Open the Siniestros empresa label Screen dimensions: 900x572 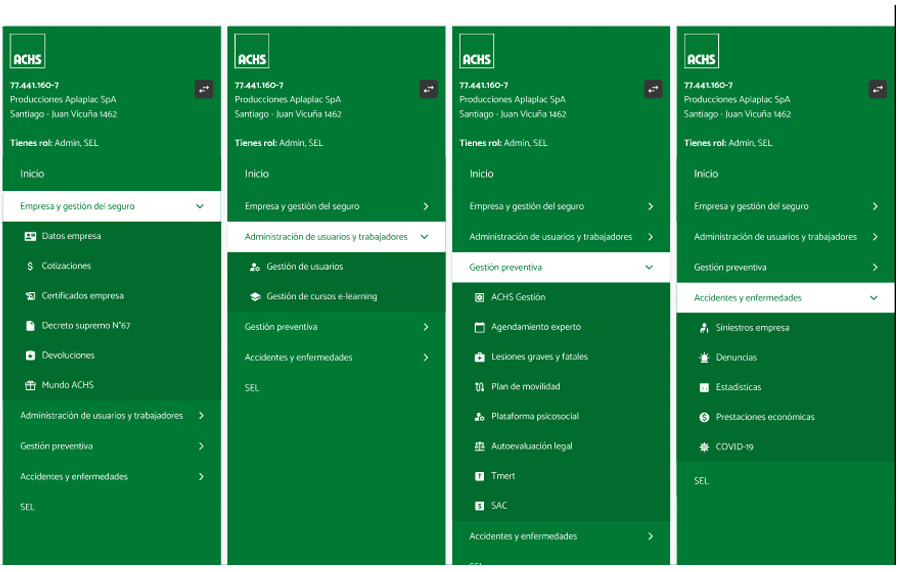click(752, 328)
